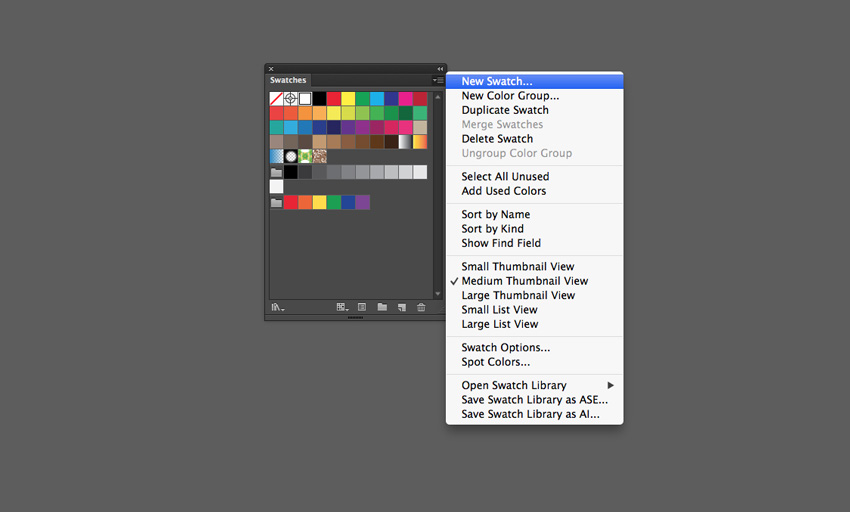Screen dimensions: 850x512
Task: Click the Delete Swatch trash icon
Action: point(421,308)
